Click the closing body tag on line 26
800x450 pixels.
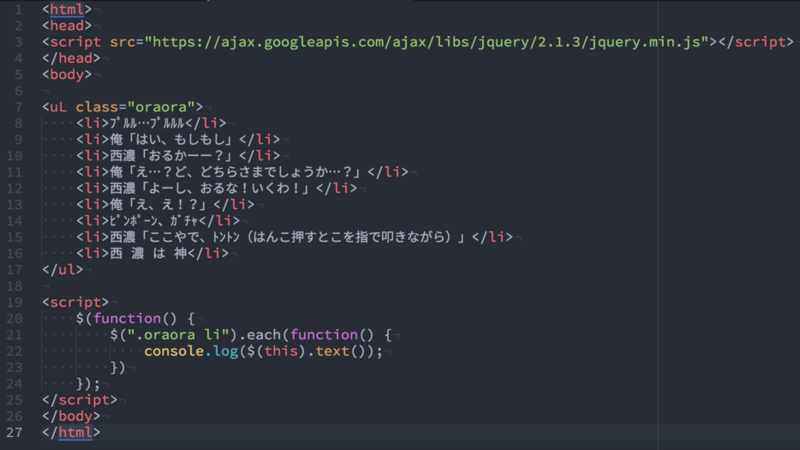71,416
